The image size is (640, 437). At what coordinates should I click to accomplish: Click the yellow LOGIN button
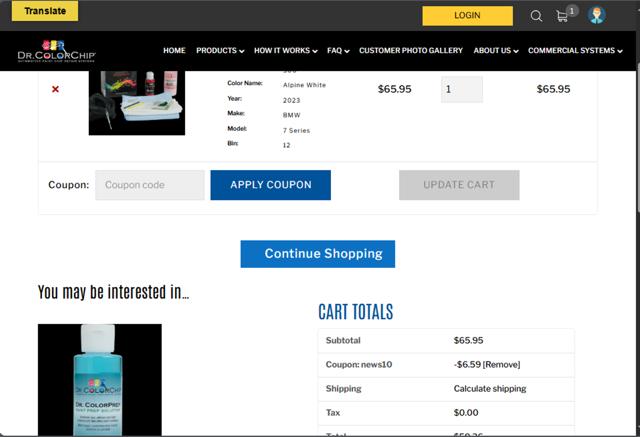coord(467,16)
